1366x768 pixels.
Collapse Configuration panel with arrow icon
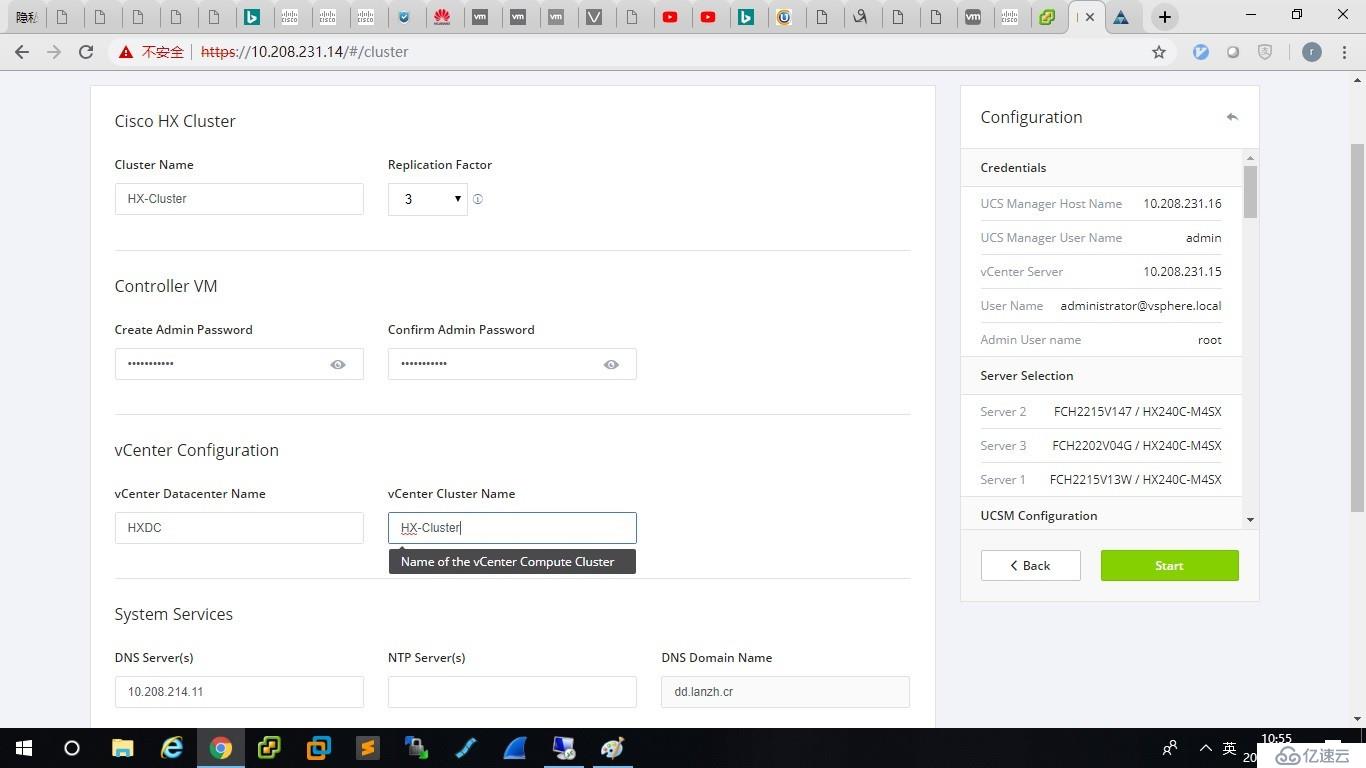pyautogui.click(x=1232, y=117)
